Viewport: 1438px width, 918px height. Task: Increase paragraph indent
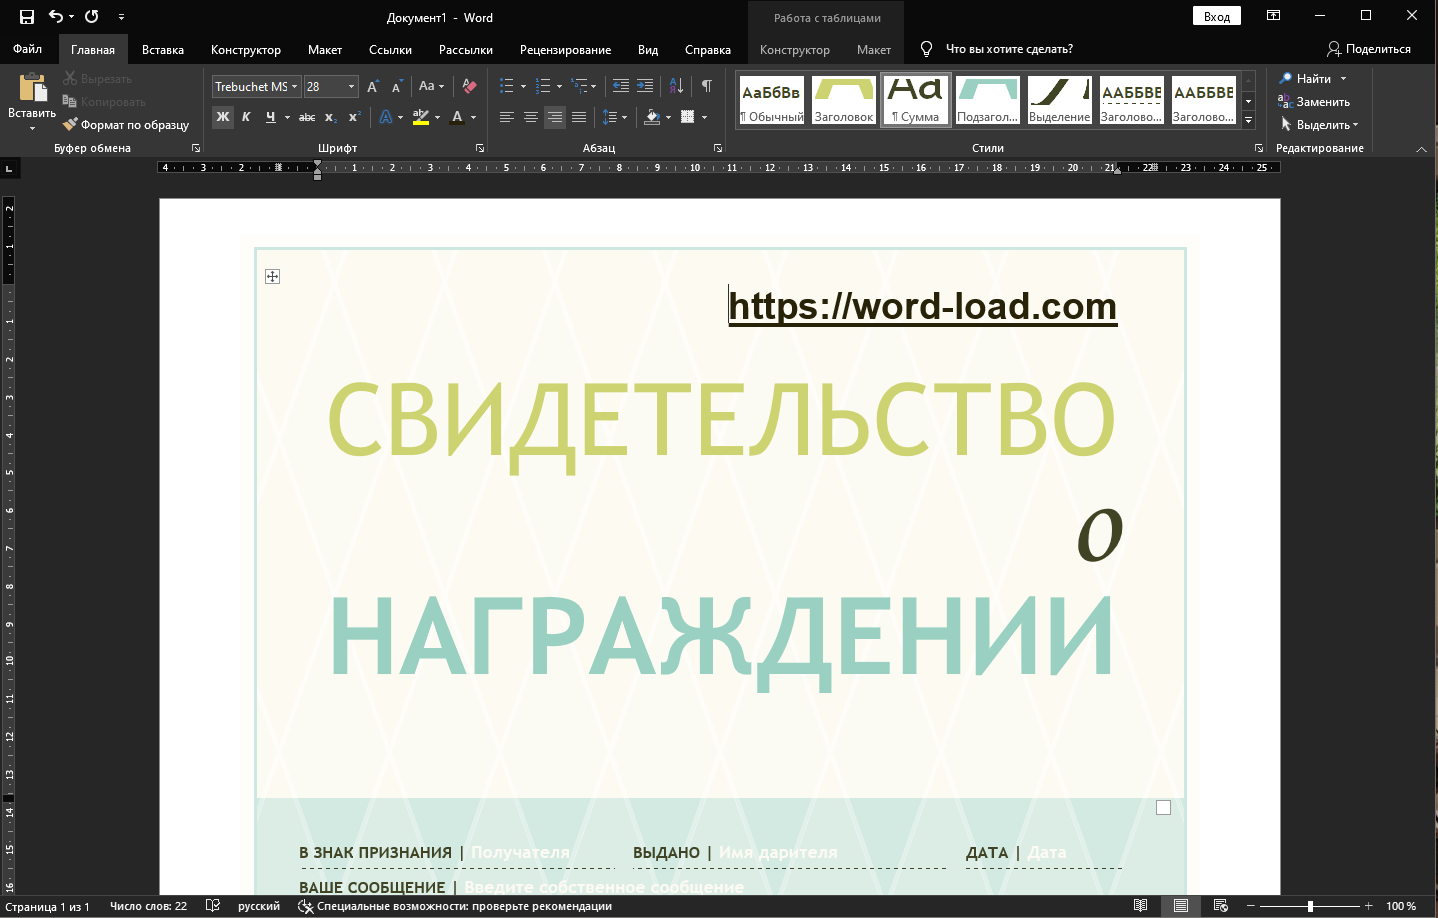645,87
